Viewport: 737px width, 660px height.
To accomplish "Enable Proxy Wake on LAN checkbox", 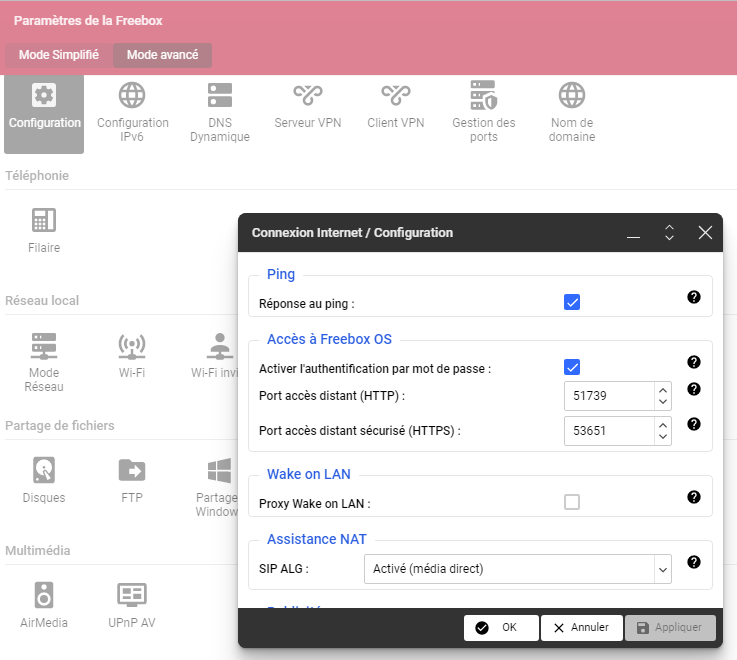I will point(572,502).
